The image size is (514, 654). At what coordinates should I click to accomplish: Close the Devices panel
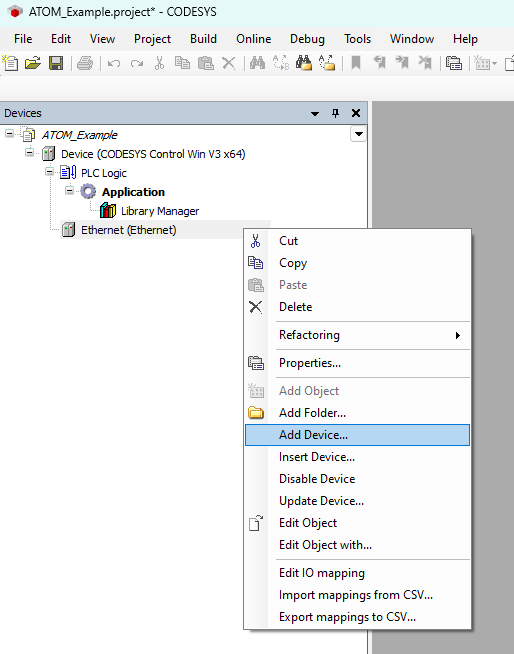pos(356,113)
